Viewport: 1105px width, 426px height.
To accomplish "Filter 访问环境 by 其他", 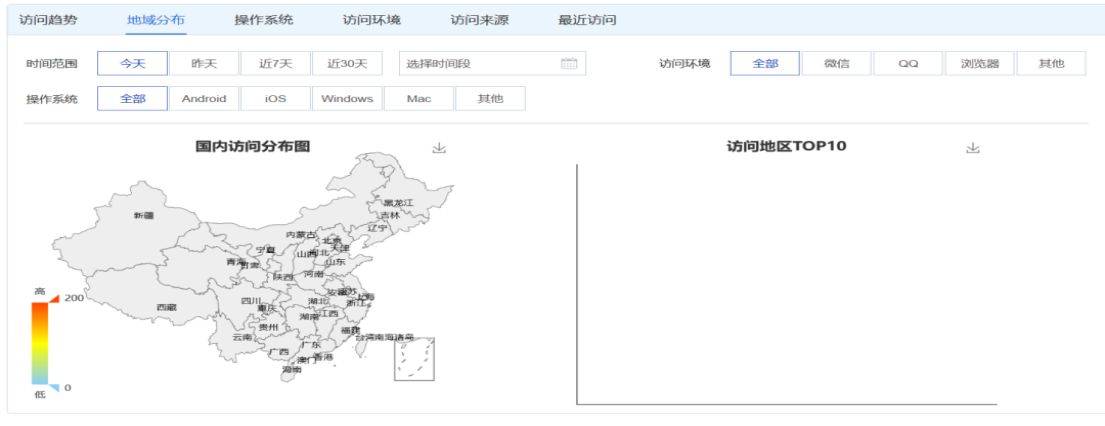I will click(1051, 63).
